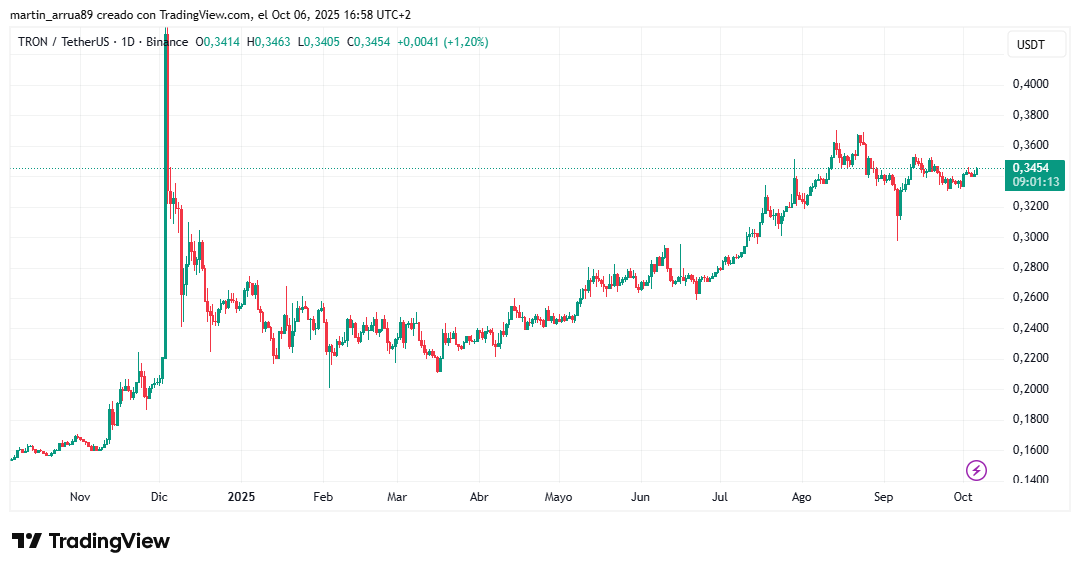Click the TradingView wordmark text
Image resolution: width=1080 pixels, height=571 pixels.
(109, 541)
